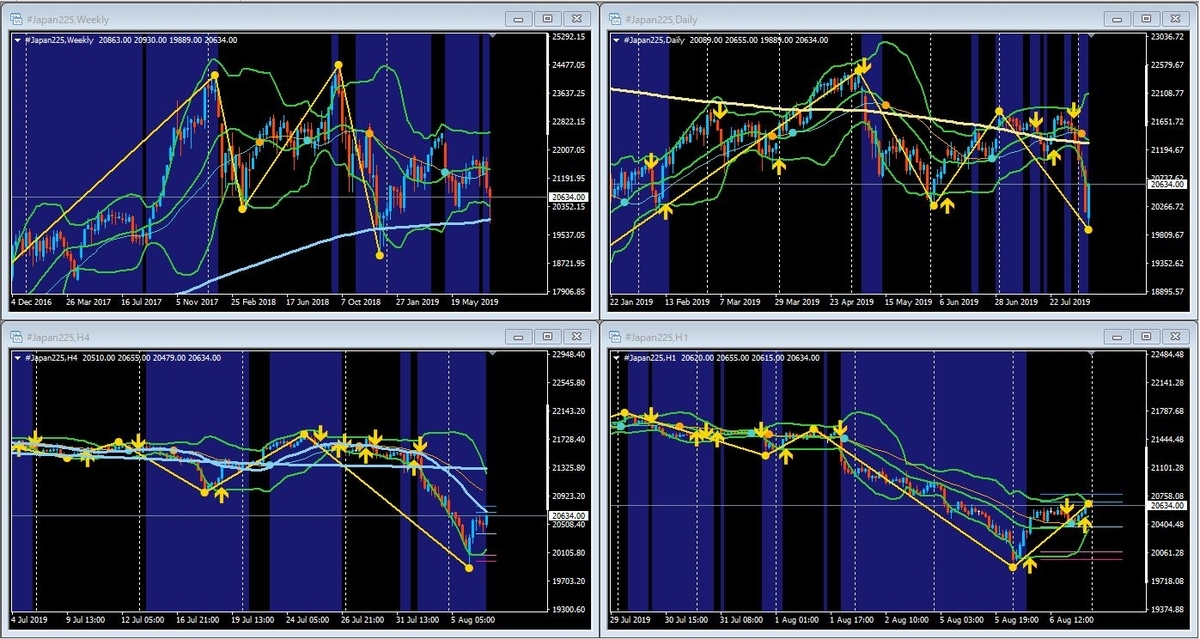Image resolution: width=1200 pixels, height=639 pixels.
Task: Toggle one-click trading arrow on Daily chart
Action: coord(616,40)
